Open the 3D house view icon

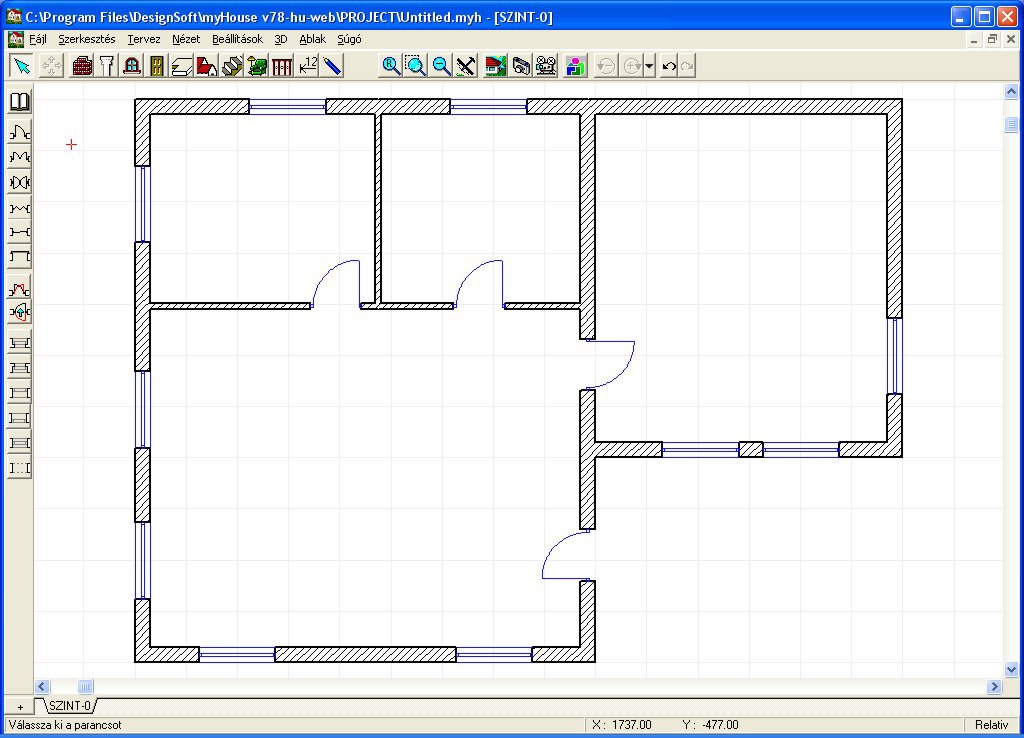(x=496, y=66)
